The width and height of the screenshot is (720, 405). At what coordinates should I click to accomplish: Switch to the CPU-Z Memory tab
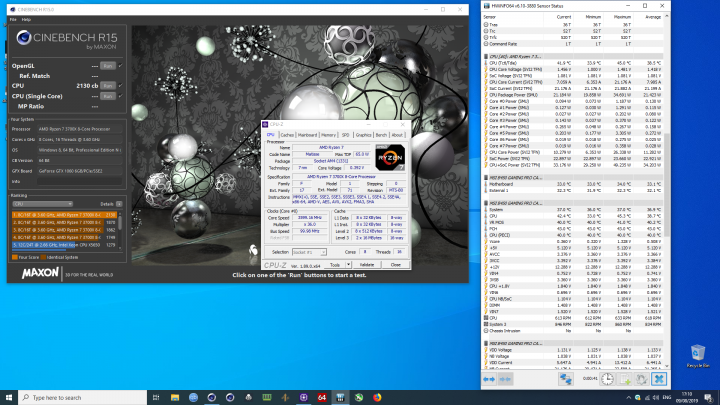point(328,135)
